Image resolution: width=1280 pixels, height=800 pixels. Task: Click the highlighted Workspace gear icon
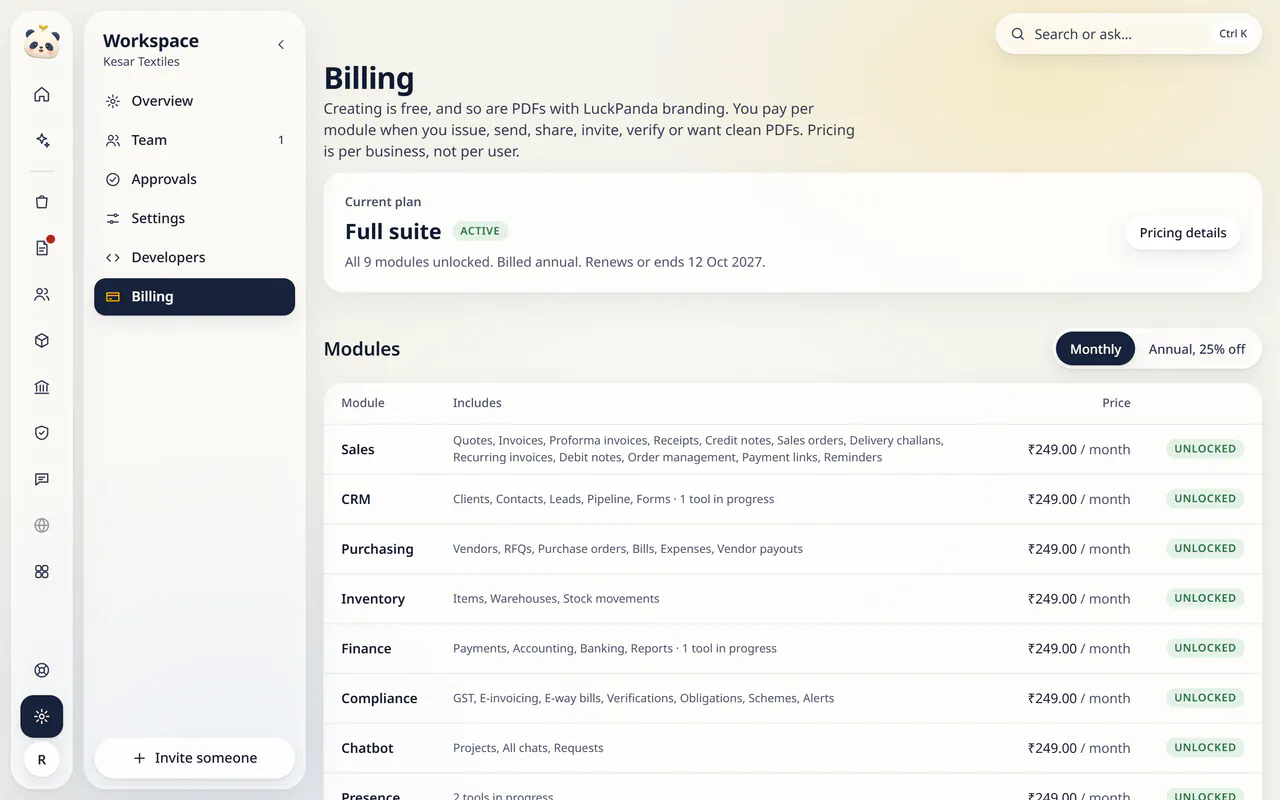pos(42,716)
